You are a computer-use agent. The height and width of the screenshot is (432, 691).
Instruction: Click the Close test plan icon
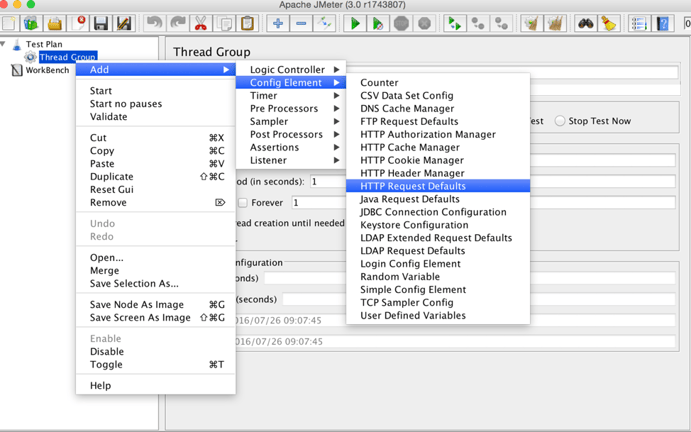[78, 23]
